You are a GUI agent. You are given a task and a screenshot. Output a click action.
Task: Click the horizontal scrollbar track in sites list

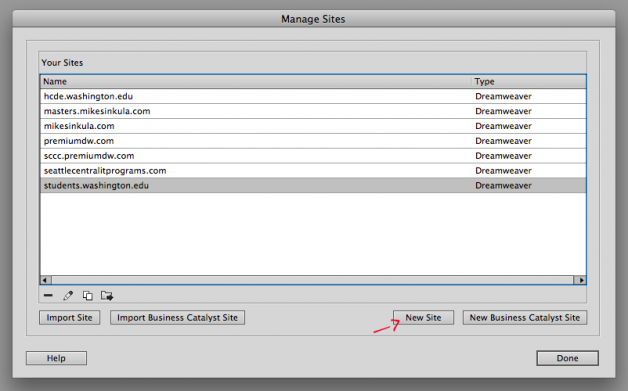(x=312, y=280)
